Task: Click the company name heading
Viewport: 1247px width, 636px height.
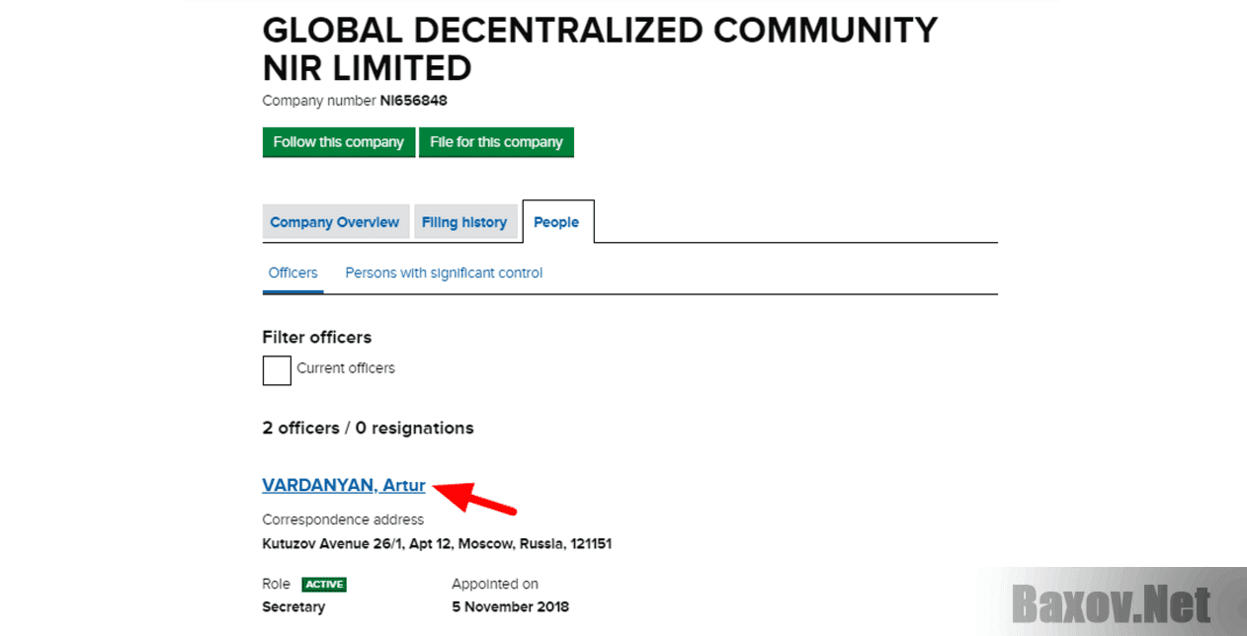Action: pos(600,48)
